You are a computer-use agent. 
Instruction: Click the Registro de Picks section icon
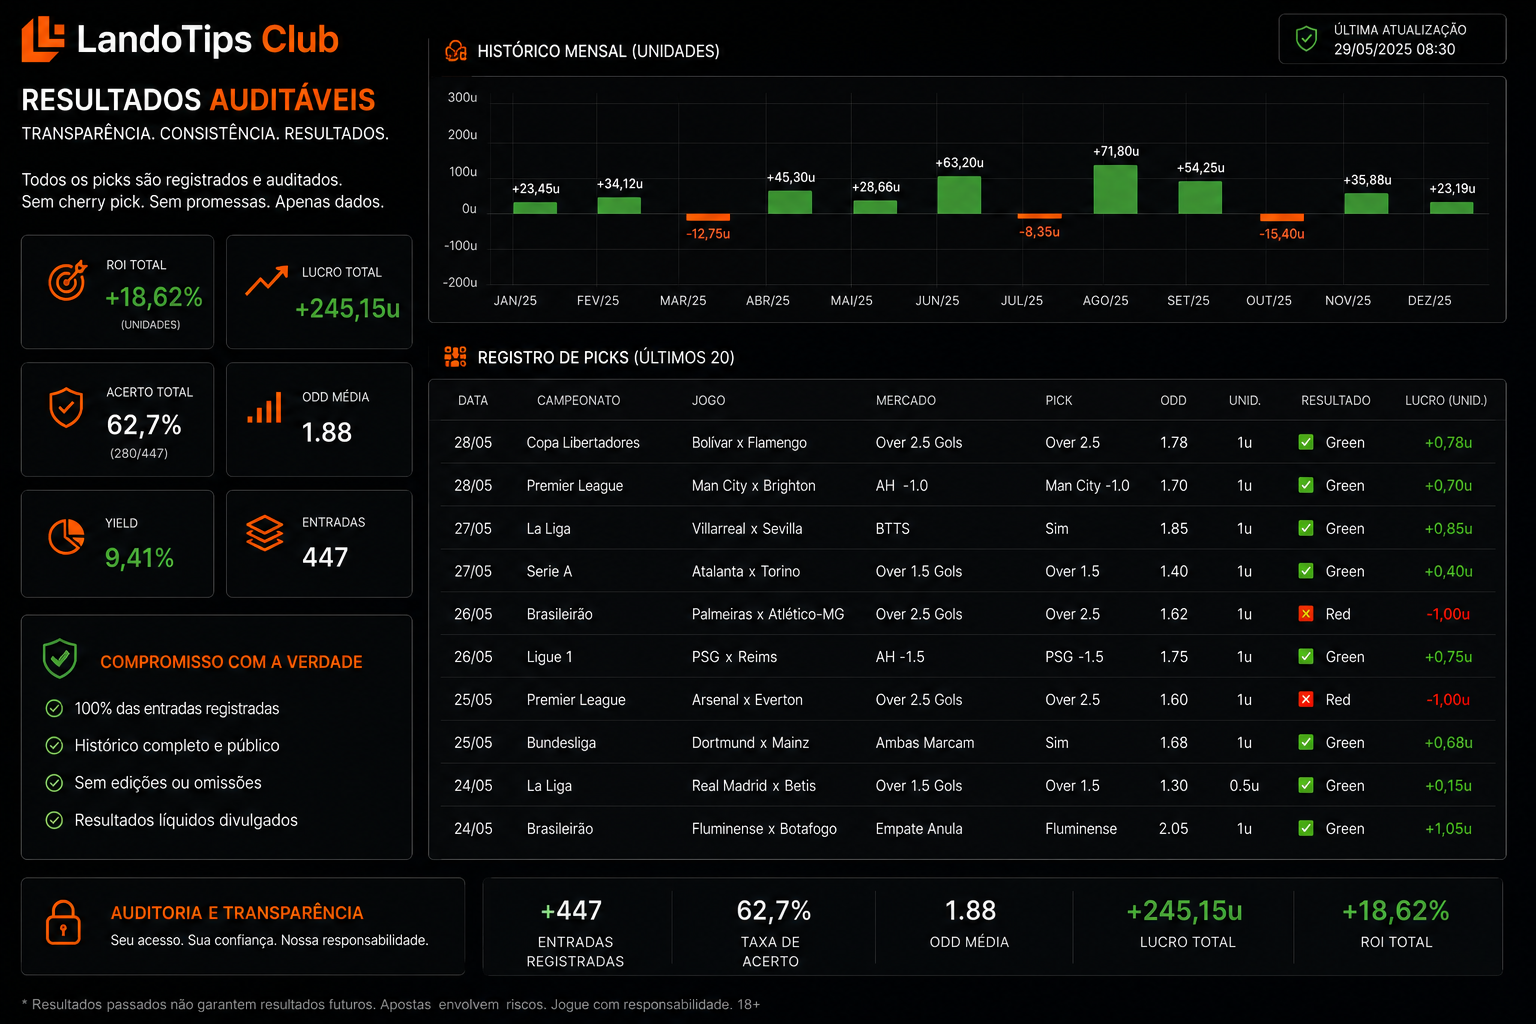tap(456, 357)
